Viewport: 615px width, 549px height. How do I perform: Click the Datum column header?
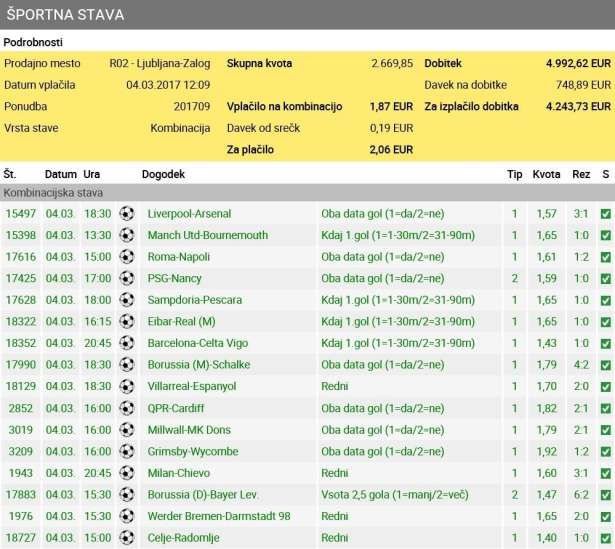[x=60, y=174]
